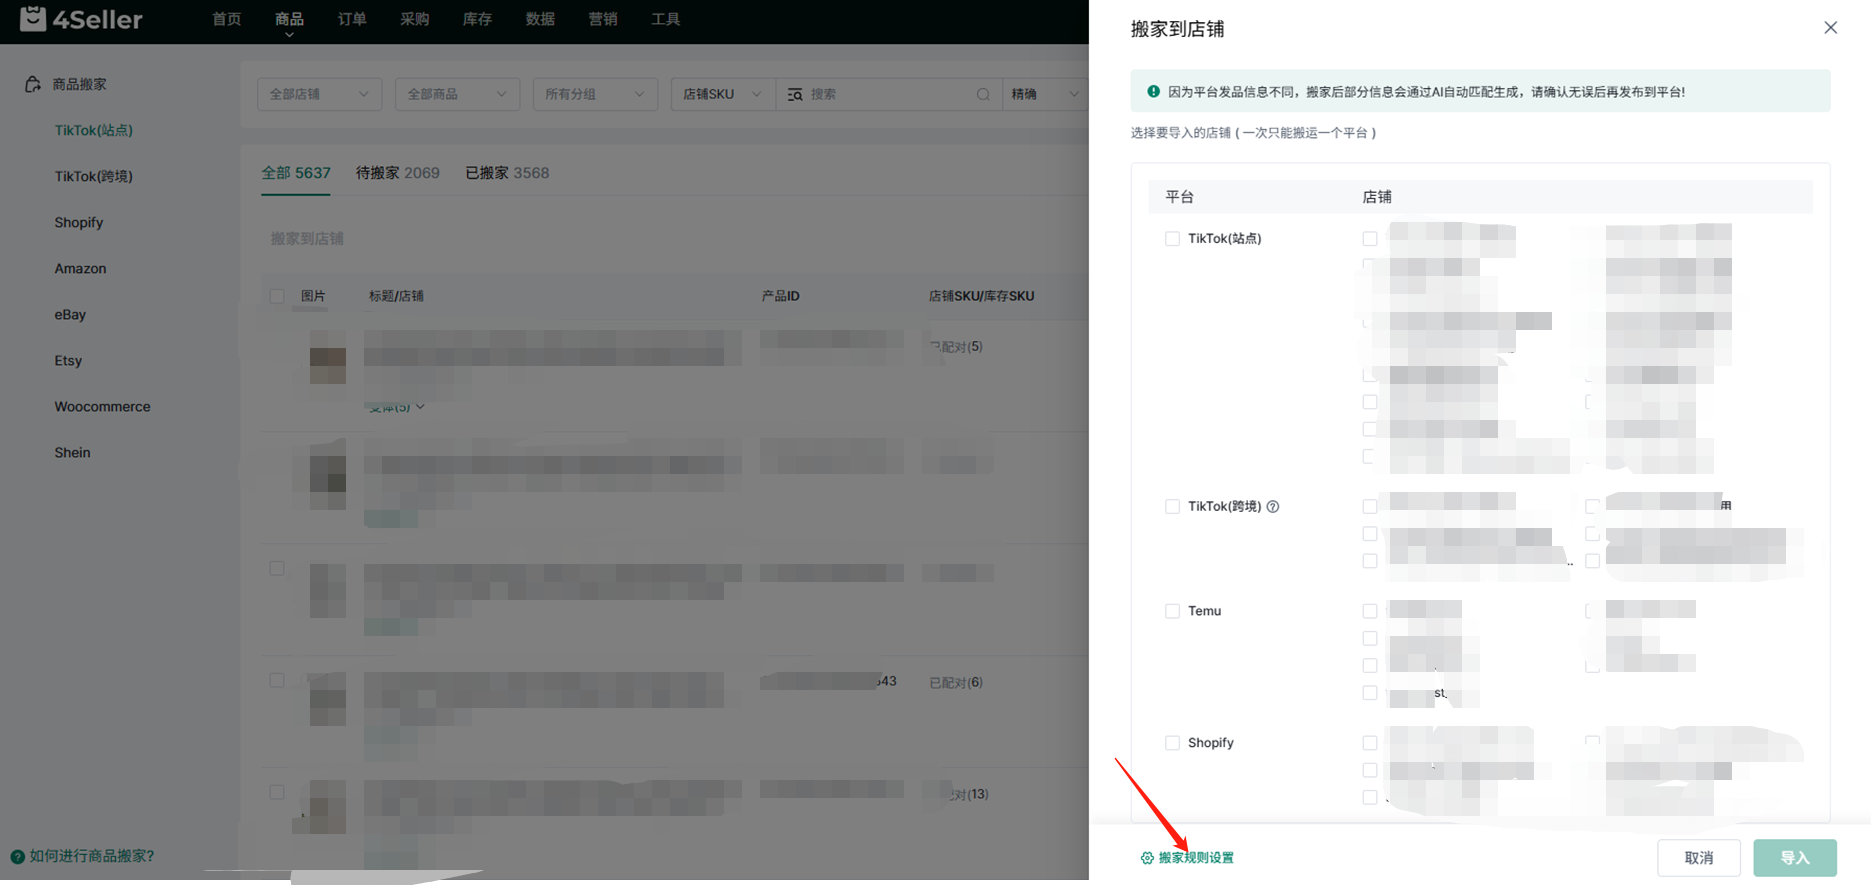Open the 全部店铺 dropdown
1871x885 pixels.
click(318, 94)
